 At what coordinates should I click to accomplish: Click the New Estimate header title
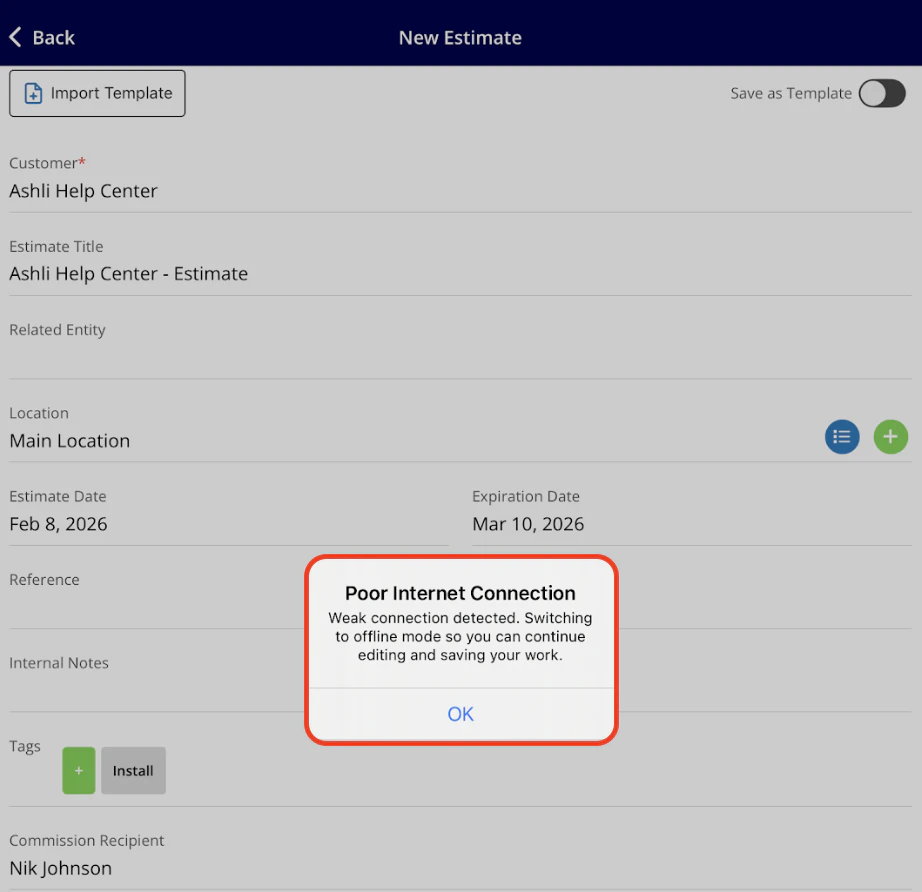[460, 38]
